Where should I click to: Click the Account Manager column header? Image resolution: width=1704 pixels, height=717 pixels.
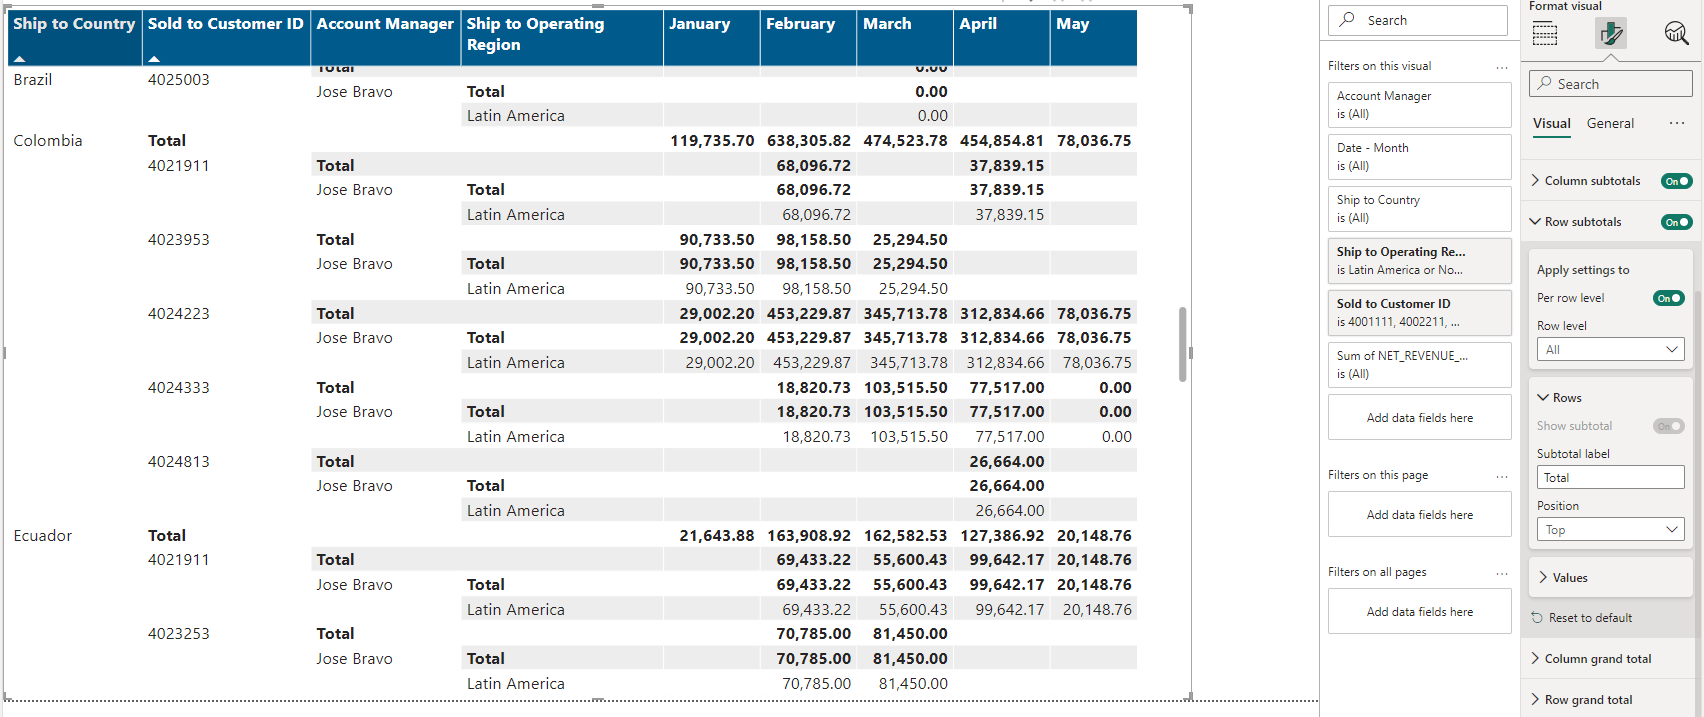(385, 37)
